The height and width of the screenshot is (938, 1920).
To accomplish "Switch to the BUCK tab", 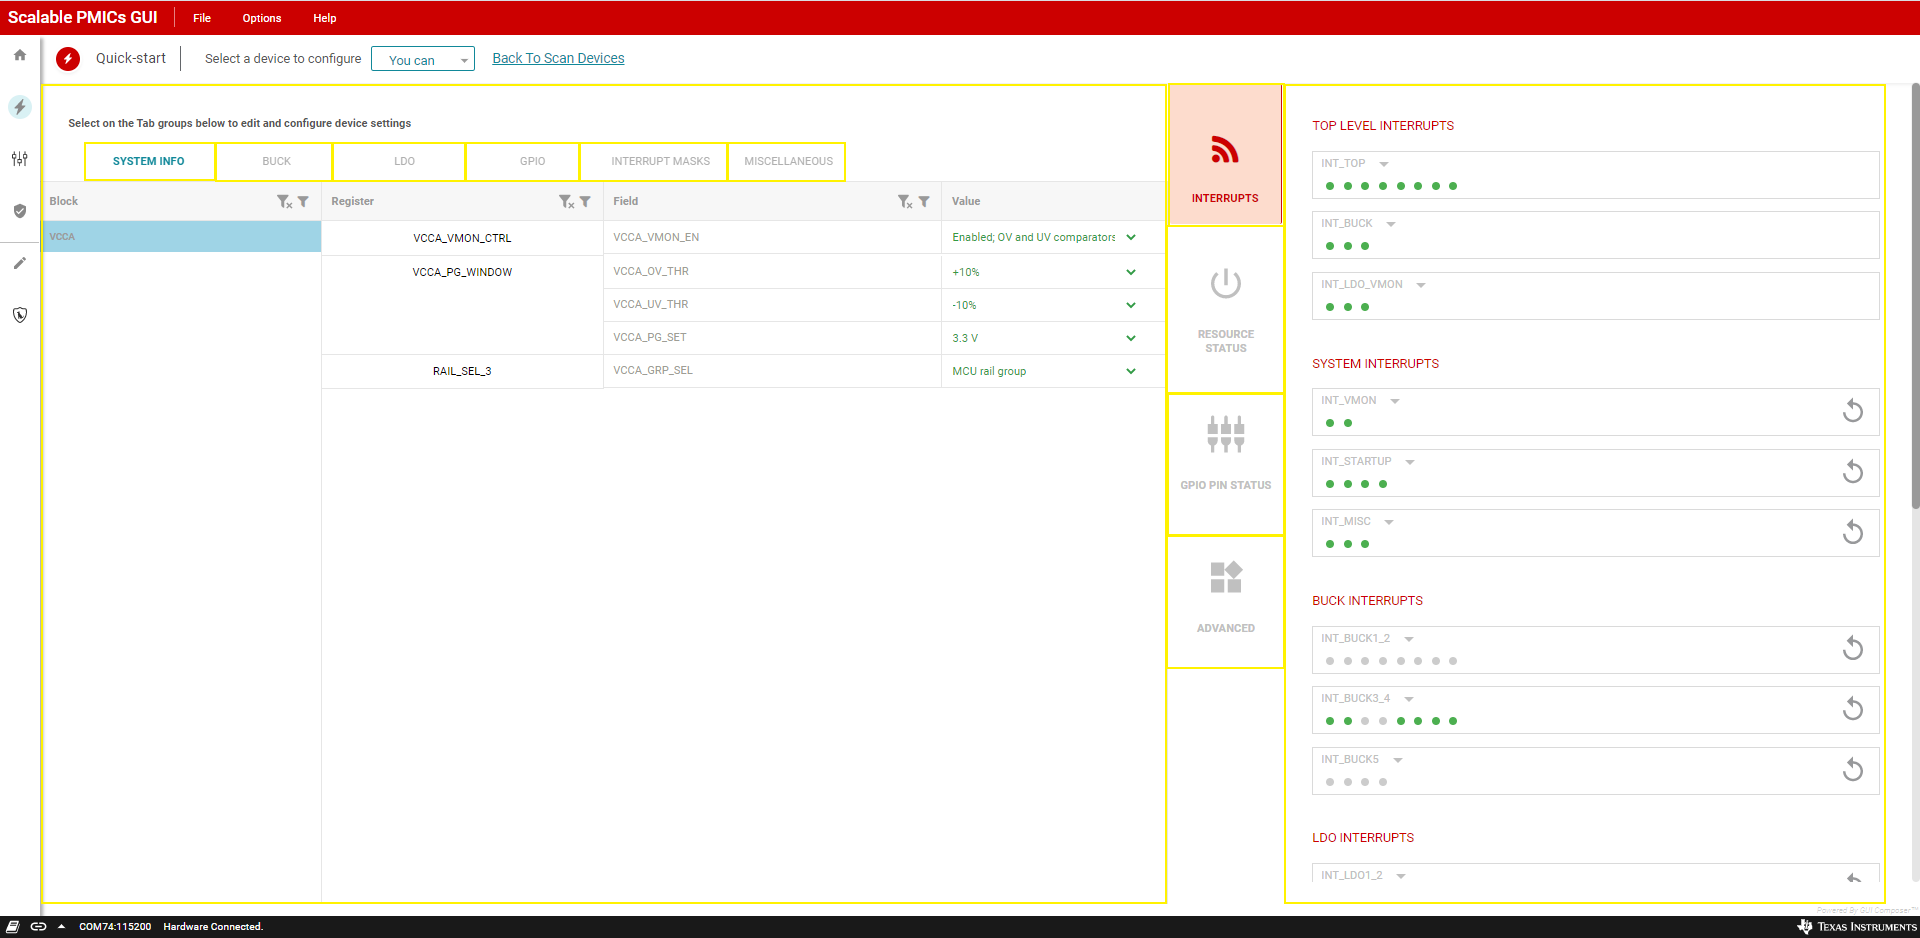I will point(276,161).
